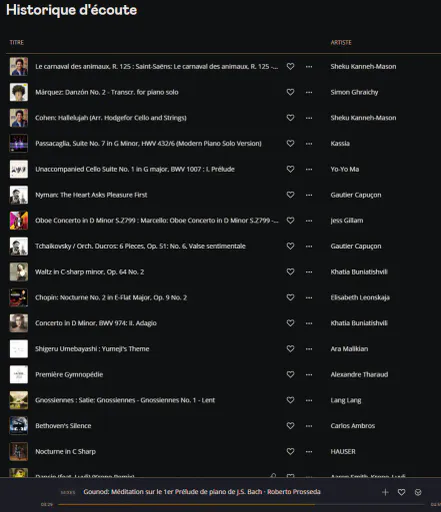Favorite the Danzón No. 2 track
The width and height of the screenshot is (441, 512).
point(290,92)
